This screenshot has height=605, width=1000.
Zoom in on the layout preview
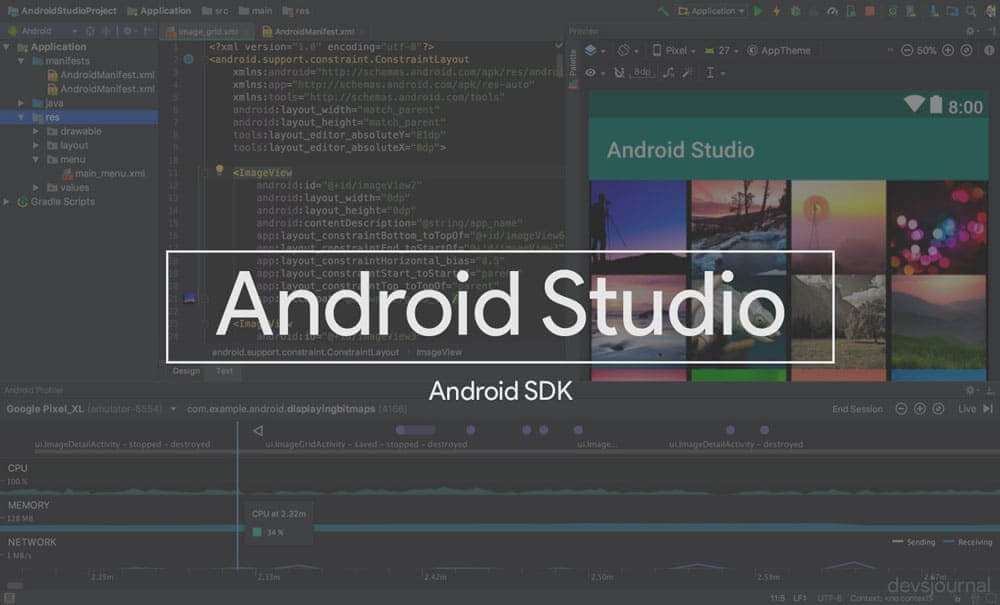tap(948, 50)
